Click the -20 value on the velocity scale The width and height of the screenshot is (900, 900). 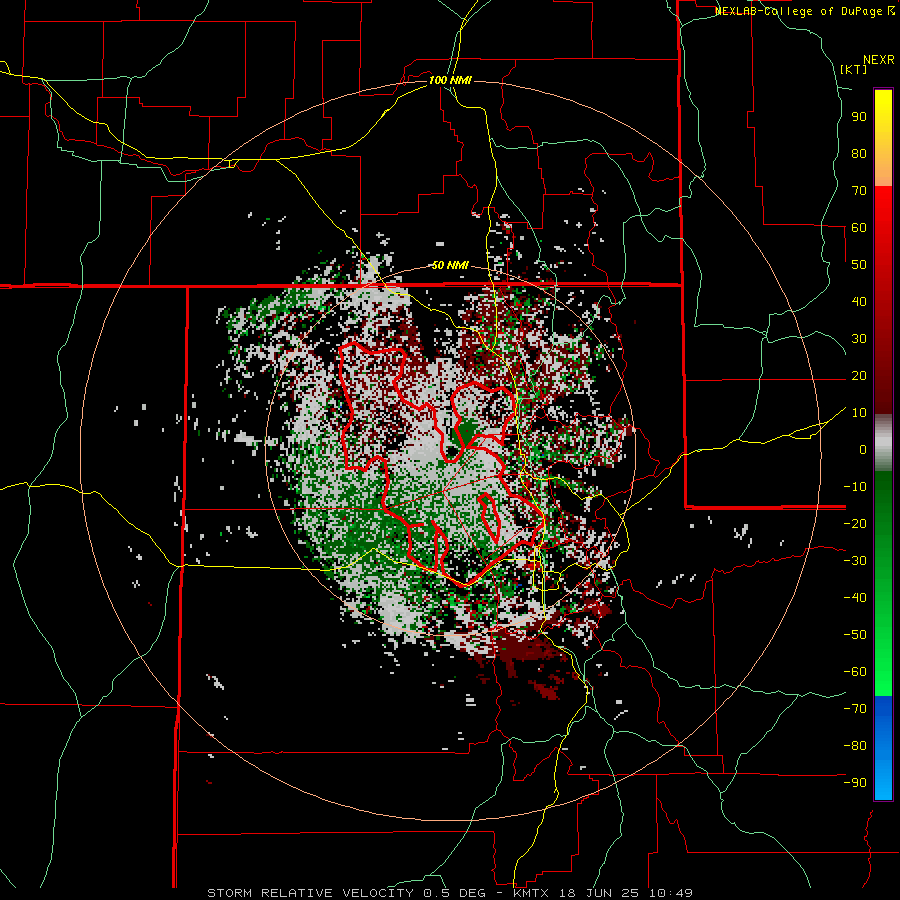tap(855, 524)
